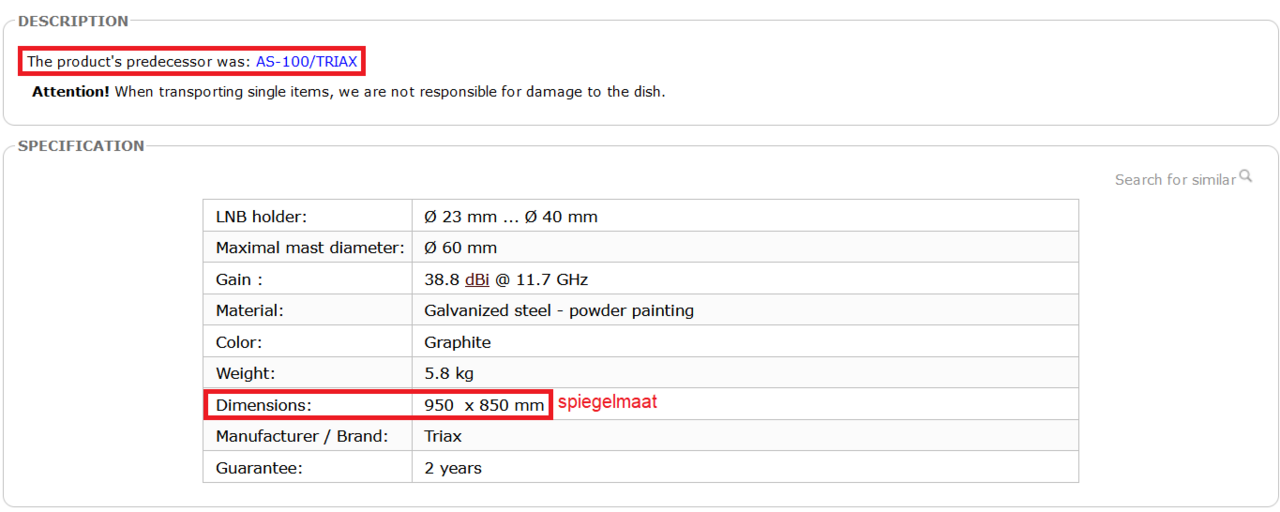Click the Maximal mast diameter label
The width and height of the screenshot is (1280, 512).
pos(309,248)
